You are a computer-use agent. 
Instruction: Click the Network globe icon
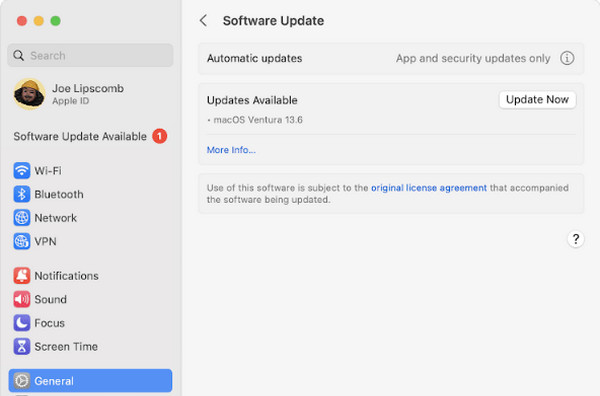pyautogui.click(x=22, y=218)
